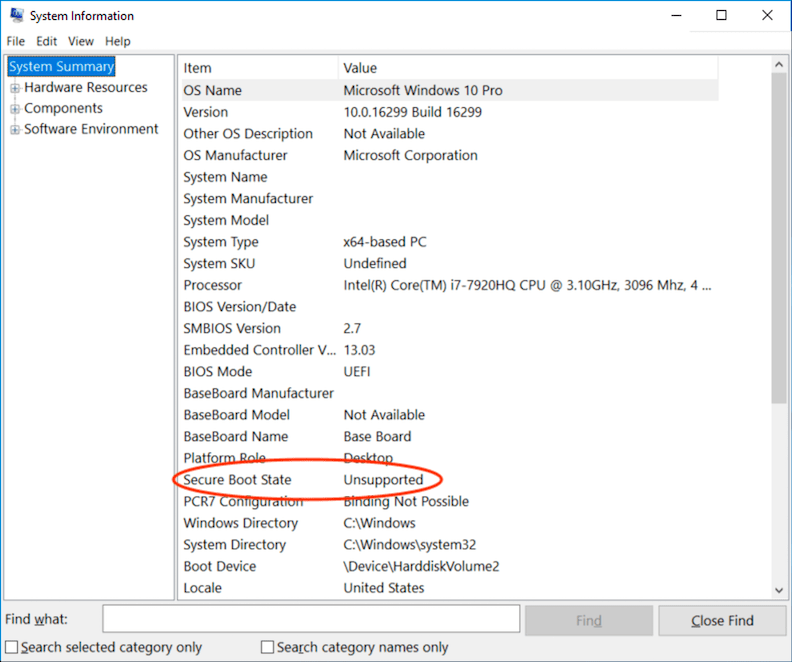Viewport: 792px width, 662px height.
Task: Click the scroll down arrow of details list
Action: (x=780, y=590)
